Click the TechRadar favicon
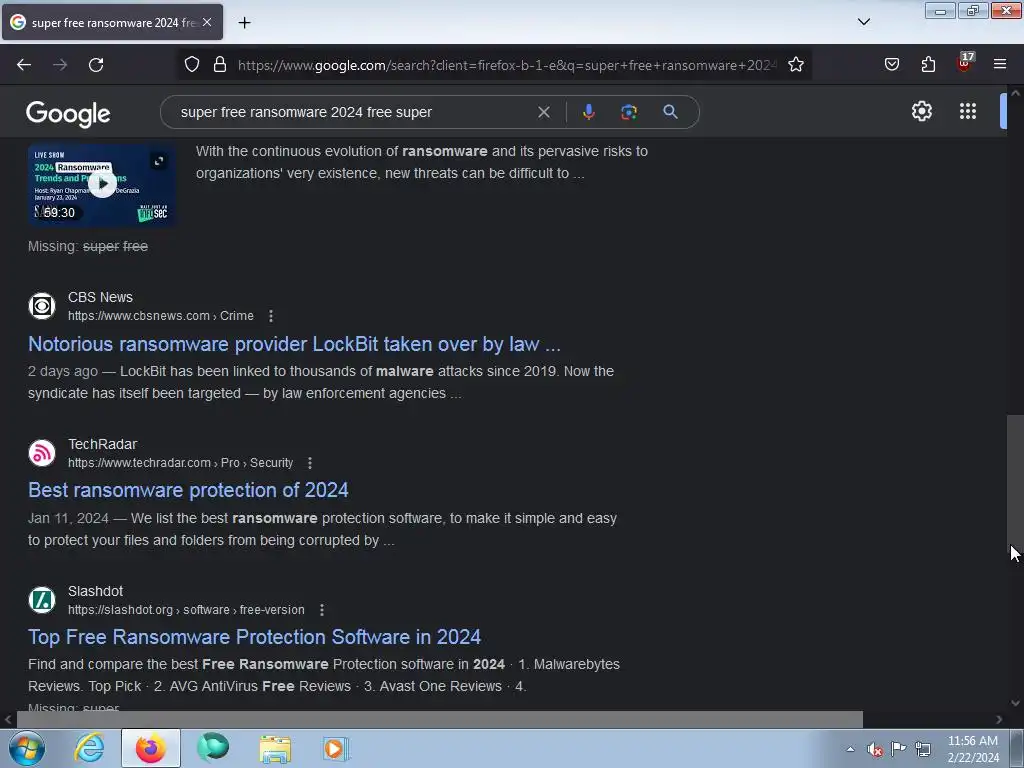 coord(42,453)
